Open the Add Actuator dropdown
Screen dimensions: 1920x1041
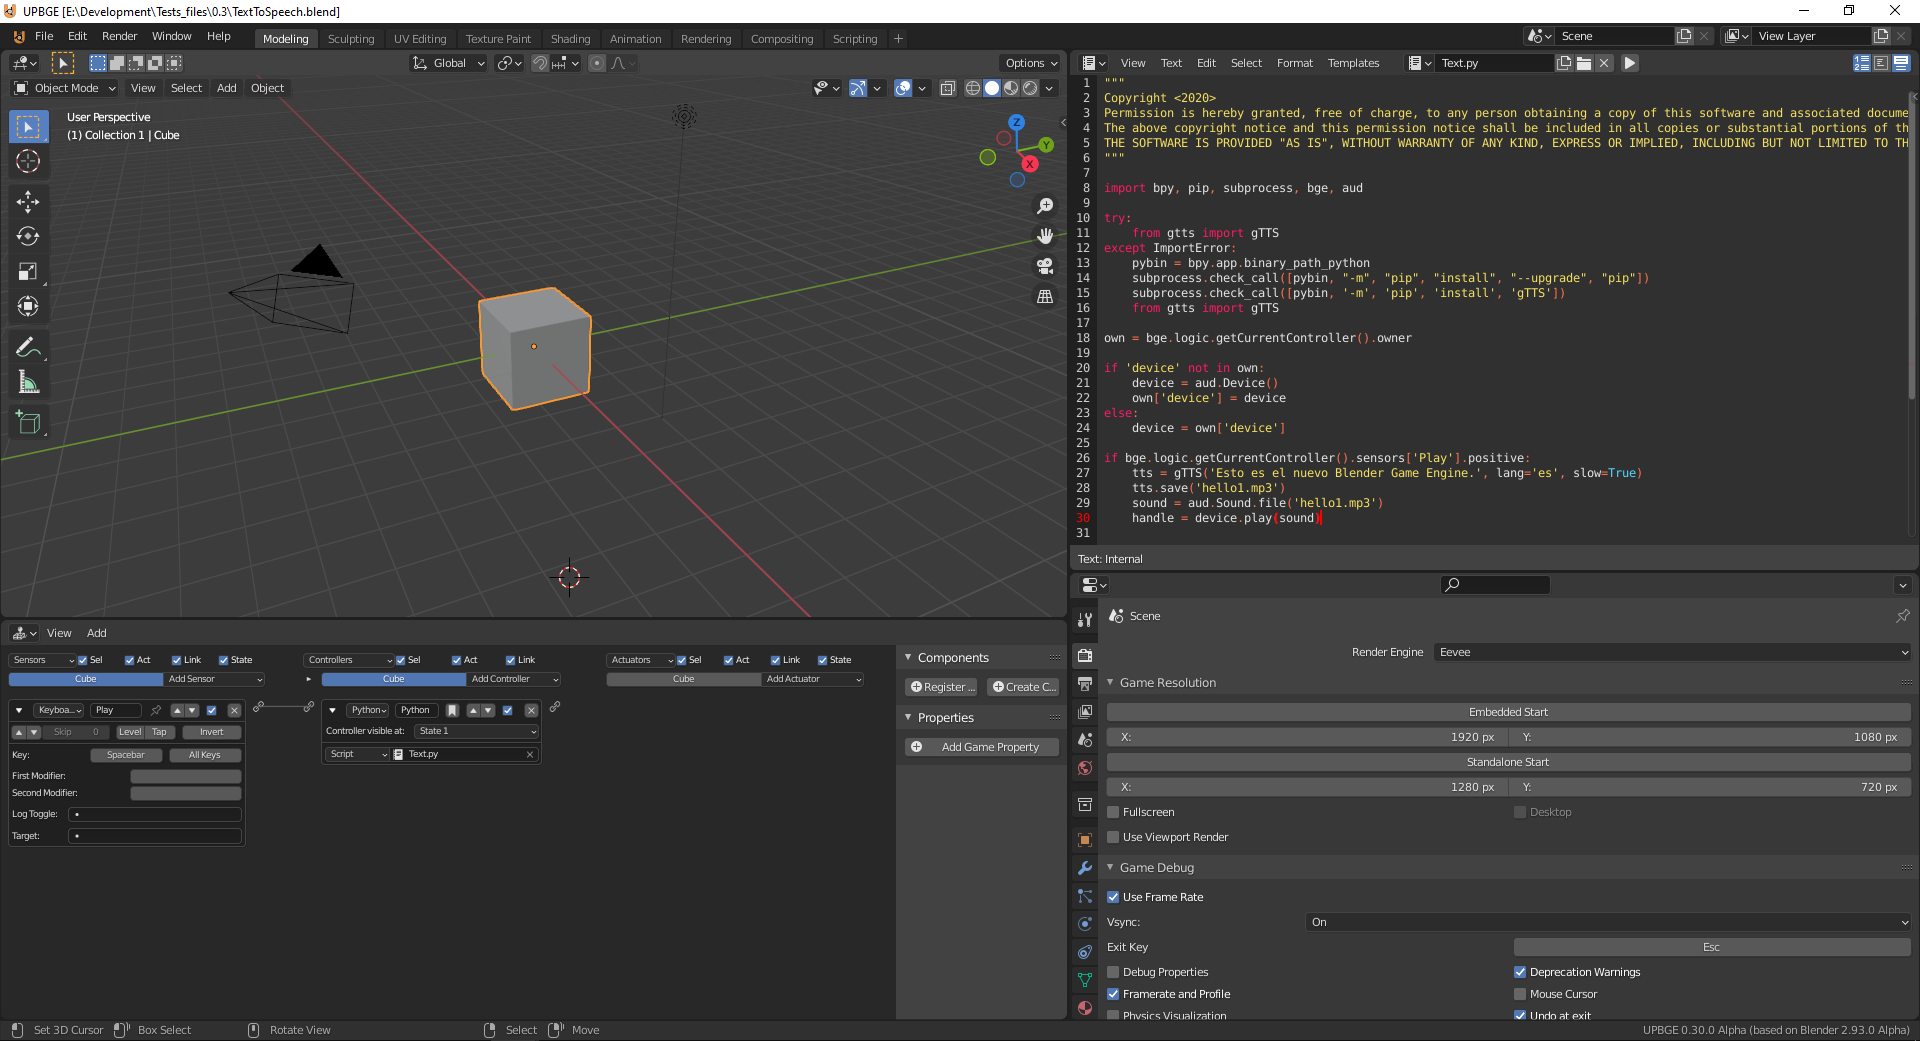(x=813, y=679)
